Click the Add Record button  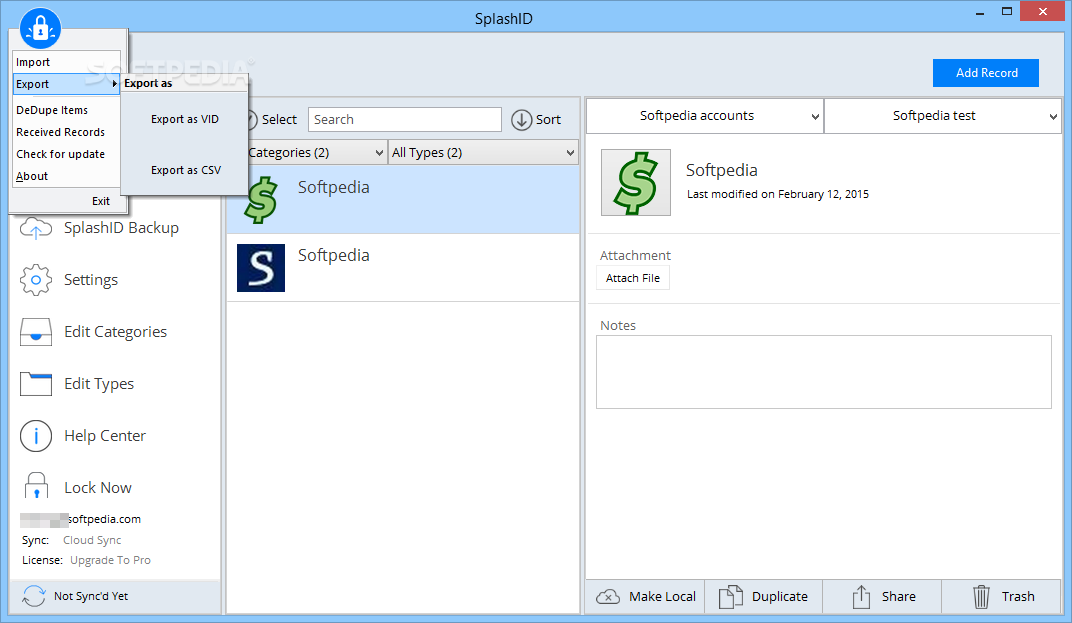[986, 72]
